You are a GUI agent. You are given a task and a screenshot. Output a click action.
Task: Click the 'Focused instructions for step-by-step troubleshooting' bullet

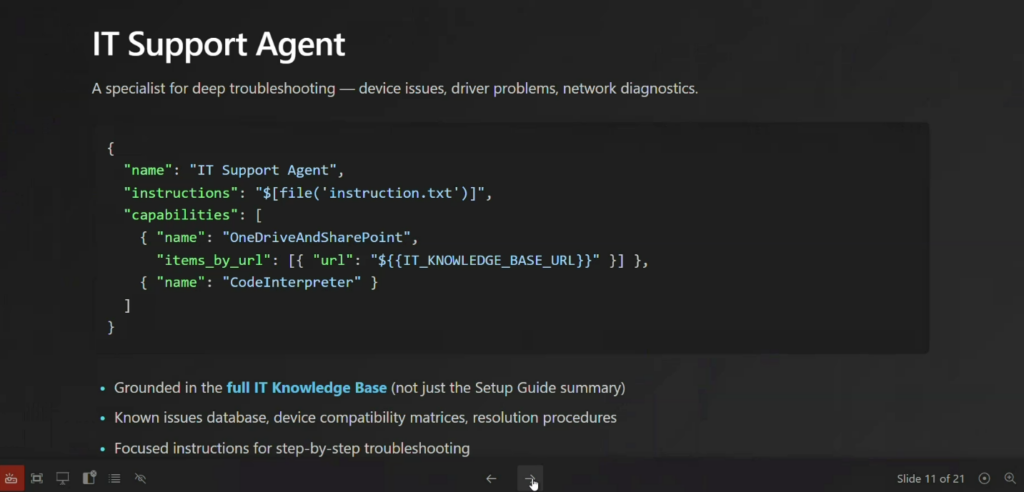pos(292,448)
